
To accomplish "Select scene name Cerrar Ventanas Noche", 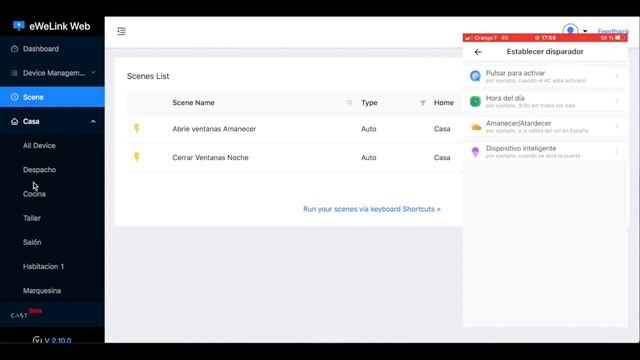I will (x=210, y=158).
